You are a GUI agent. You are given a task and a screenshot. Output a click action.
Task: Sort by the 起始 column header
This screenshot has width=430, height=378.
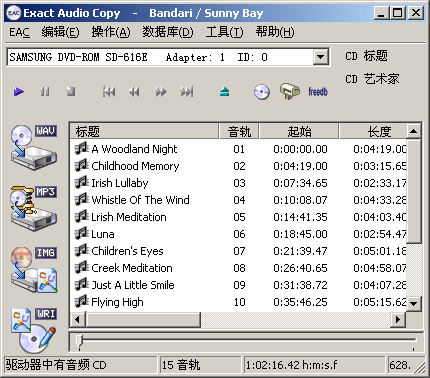point(299,131)
